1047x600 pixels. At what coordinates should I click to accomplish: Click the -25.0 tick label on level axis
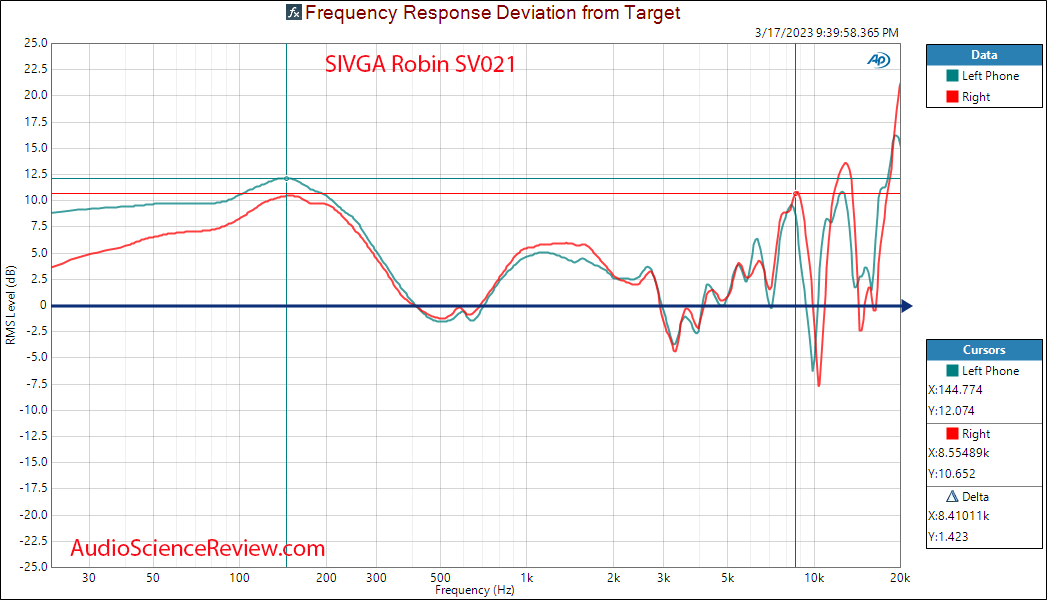click(33, 567)
